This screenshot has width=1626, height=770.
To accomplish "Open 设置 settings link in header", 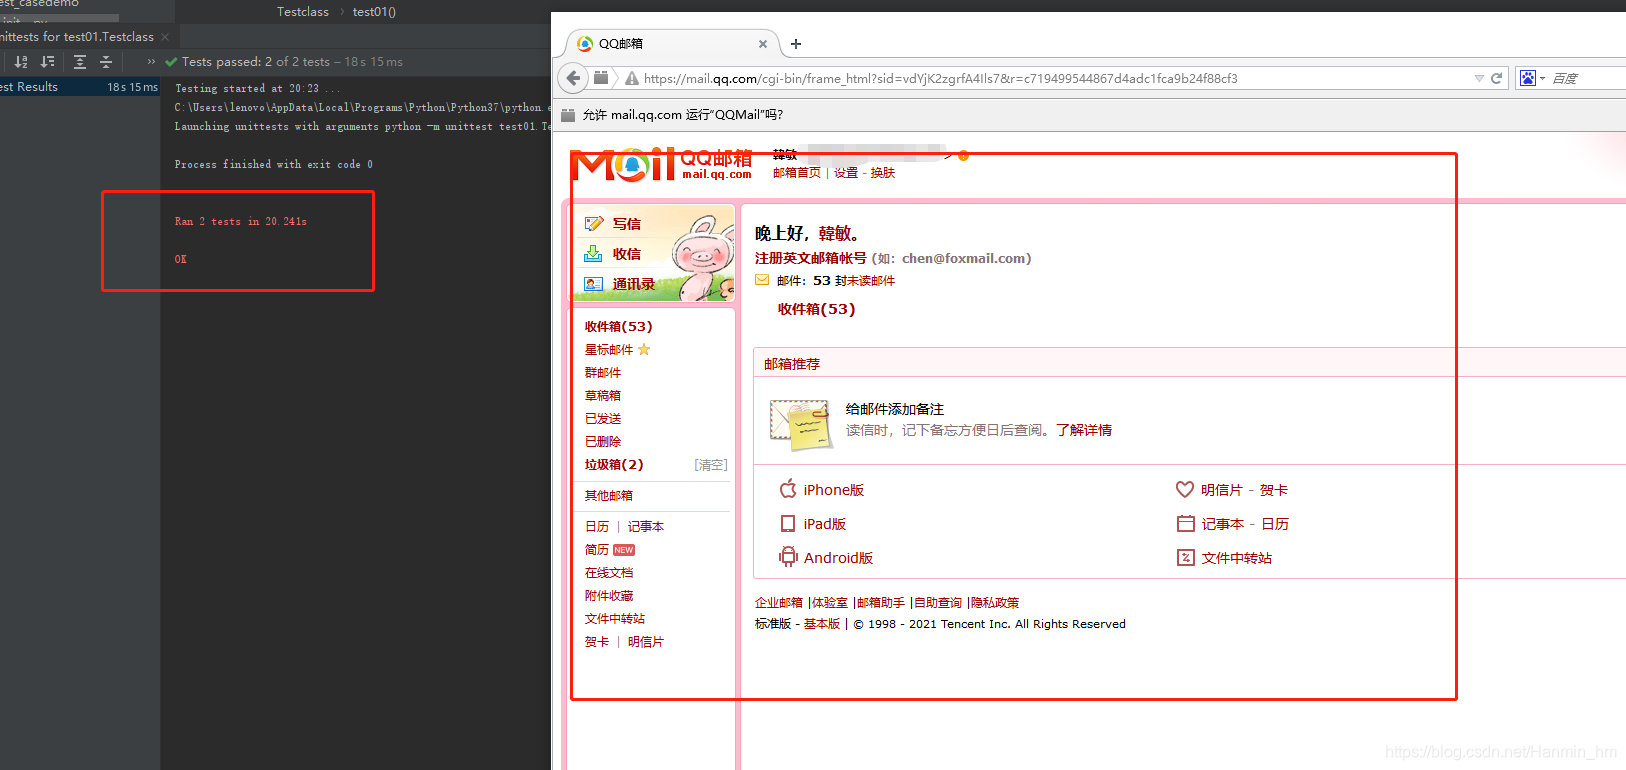I will click(x=846, y=173).
